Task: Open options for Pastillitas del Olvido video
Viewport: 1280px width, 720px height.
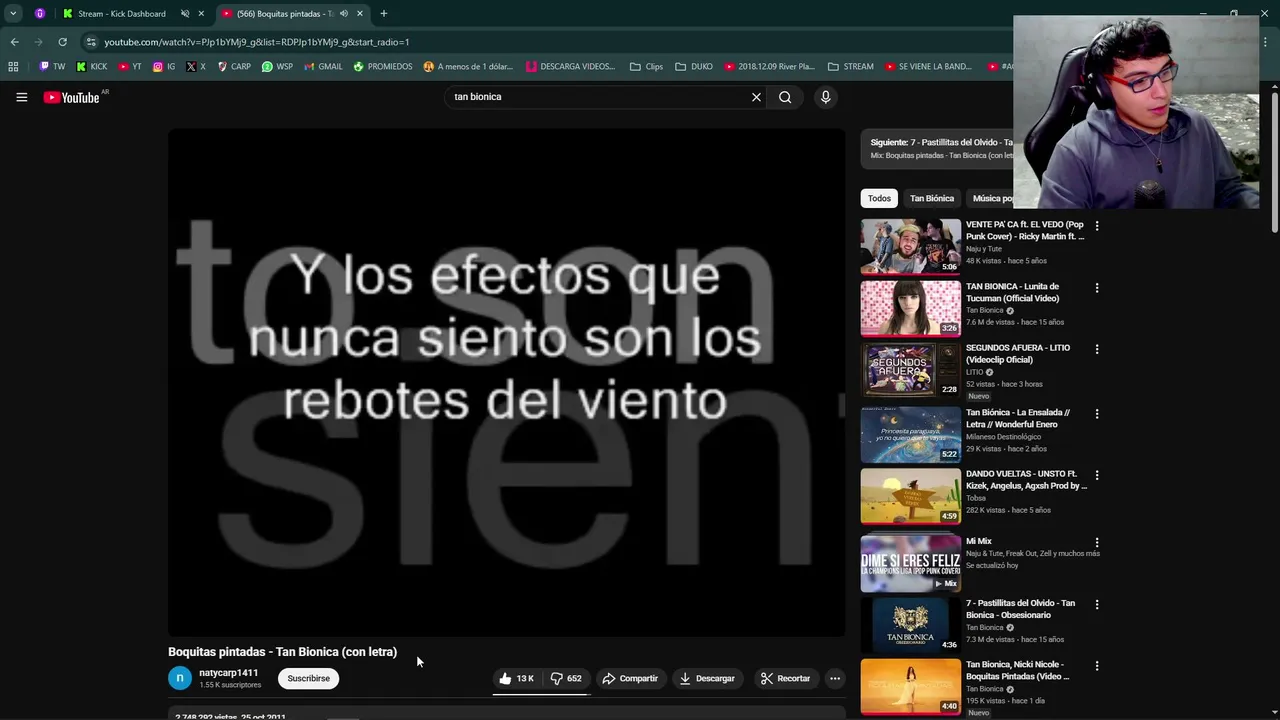Action: pos(1097,605)
